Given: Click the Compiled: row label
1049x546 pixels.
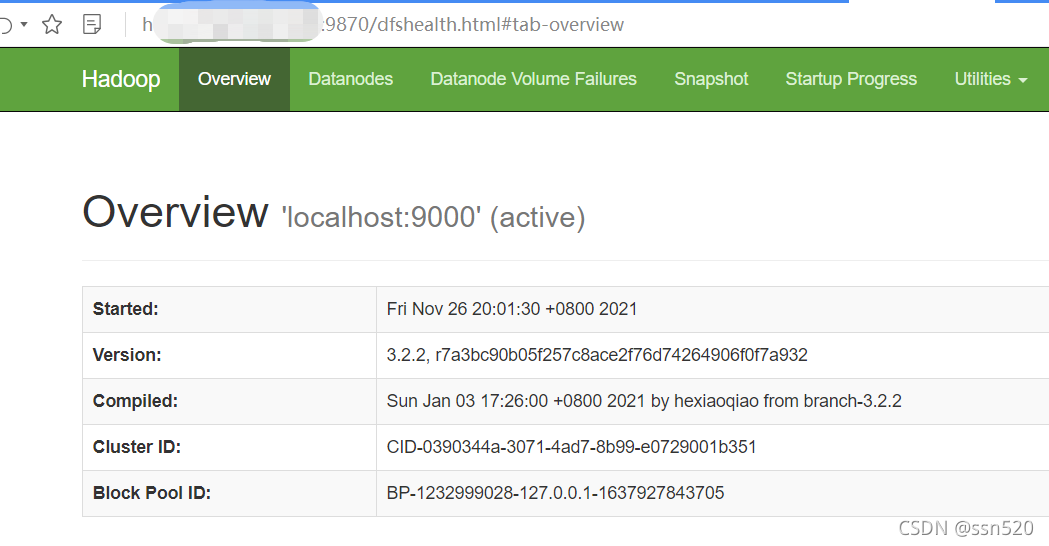Looking at the screenshot, I should [135, 401].
